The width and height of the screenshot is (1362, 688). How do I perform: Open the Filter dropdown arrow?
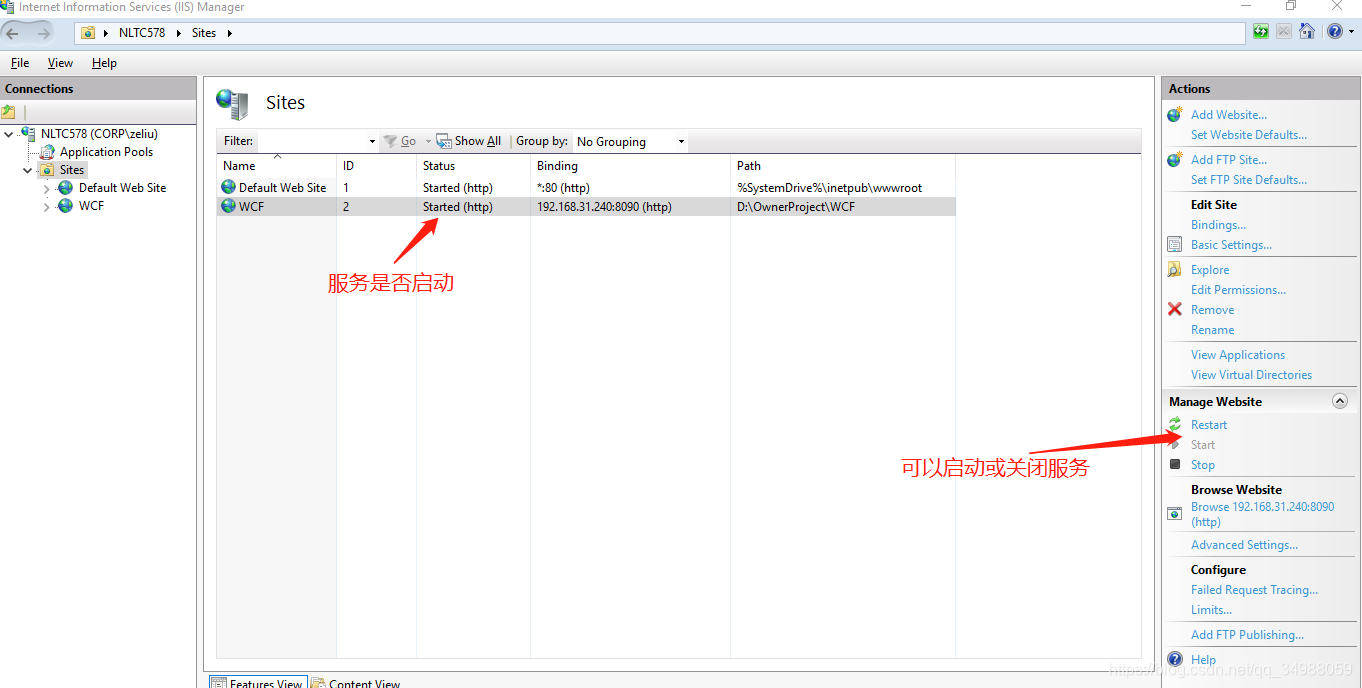point(372,142)
